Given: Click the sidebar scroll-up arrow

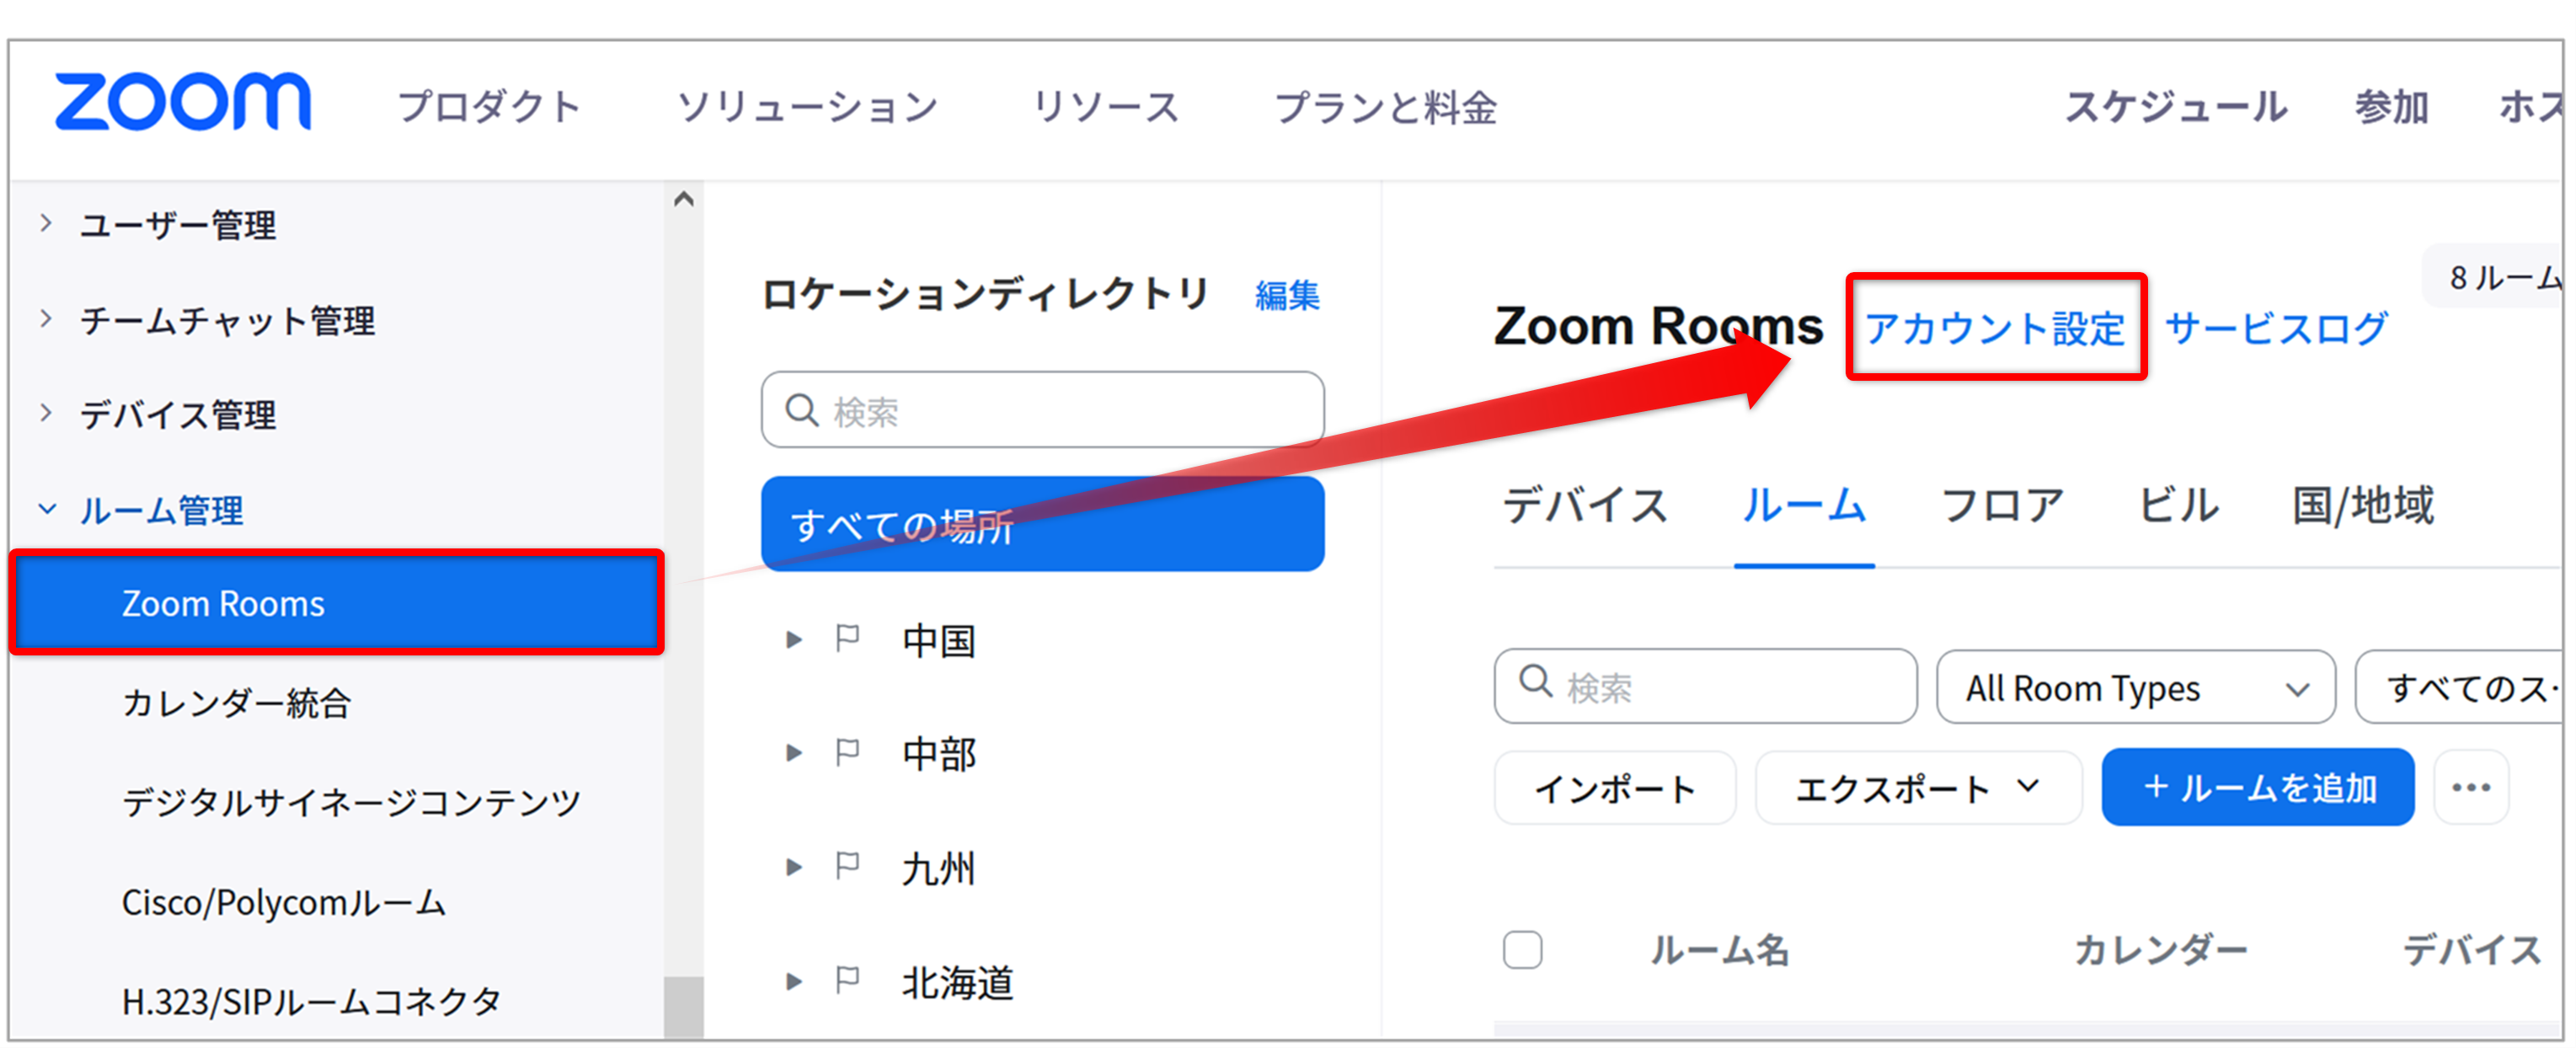Looking at the screenshot, I should point(684,199).
